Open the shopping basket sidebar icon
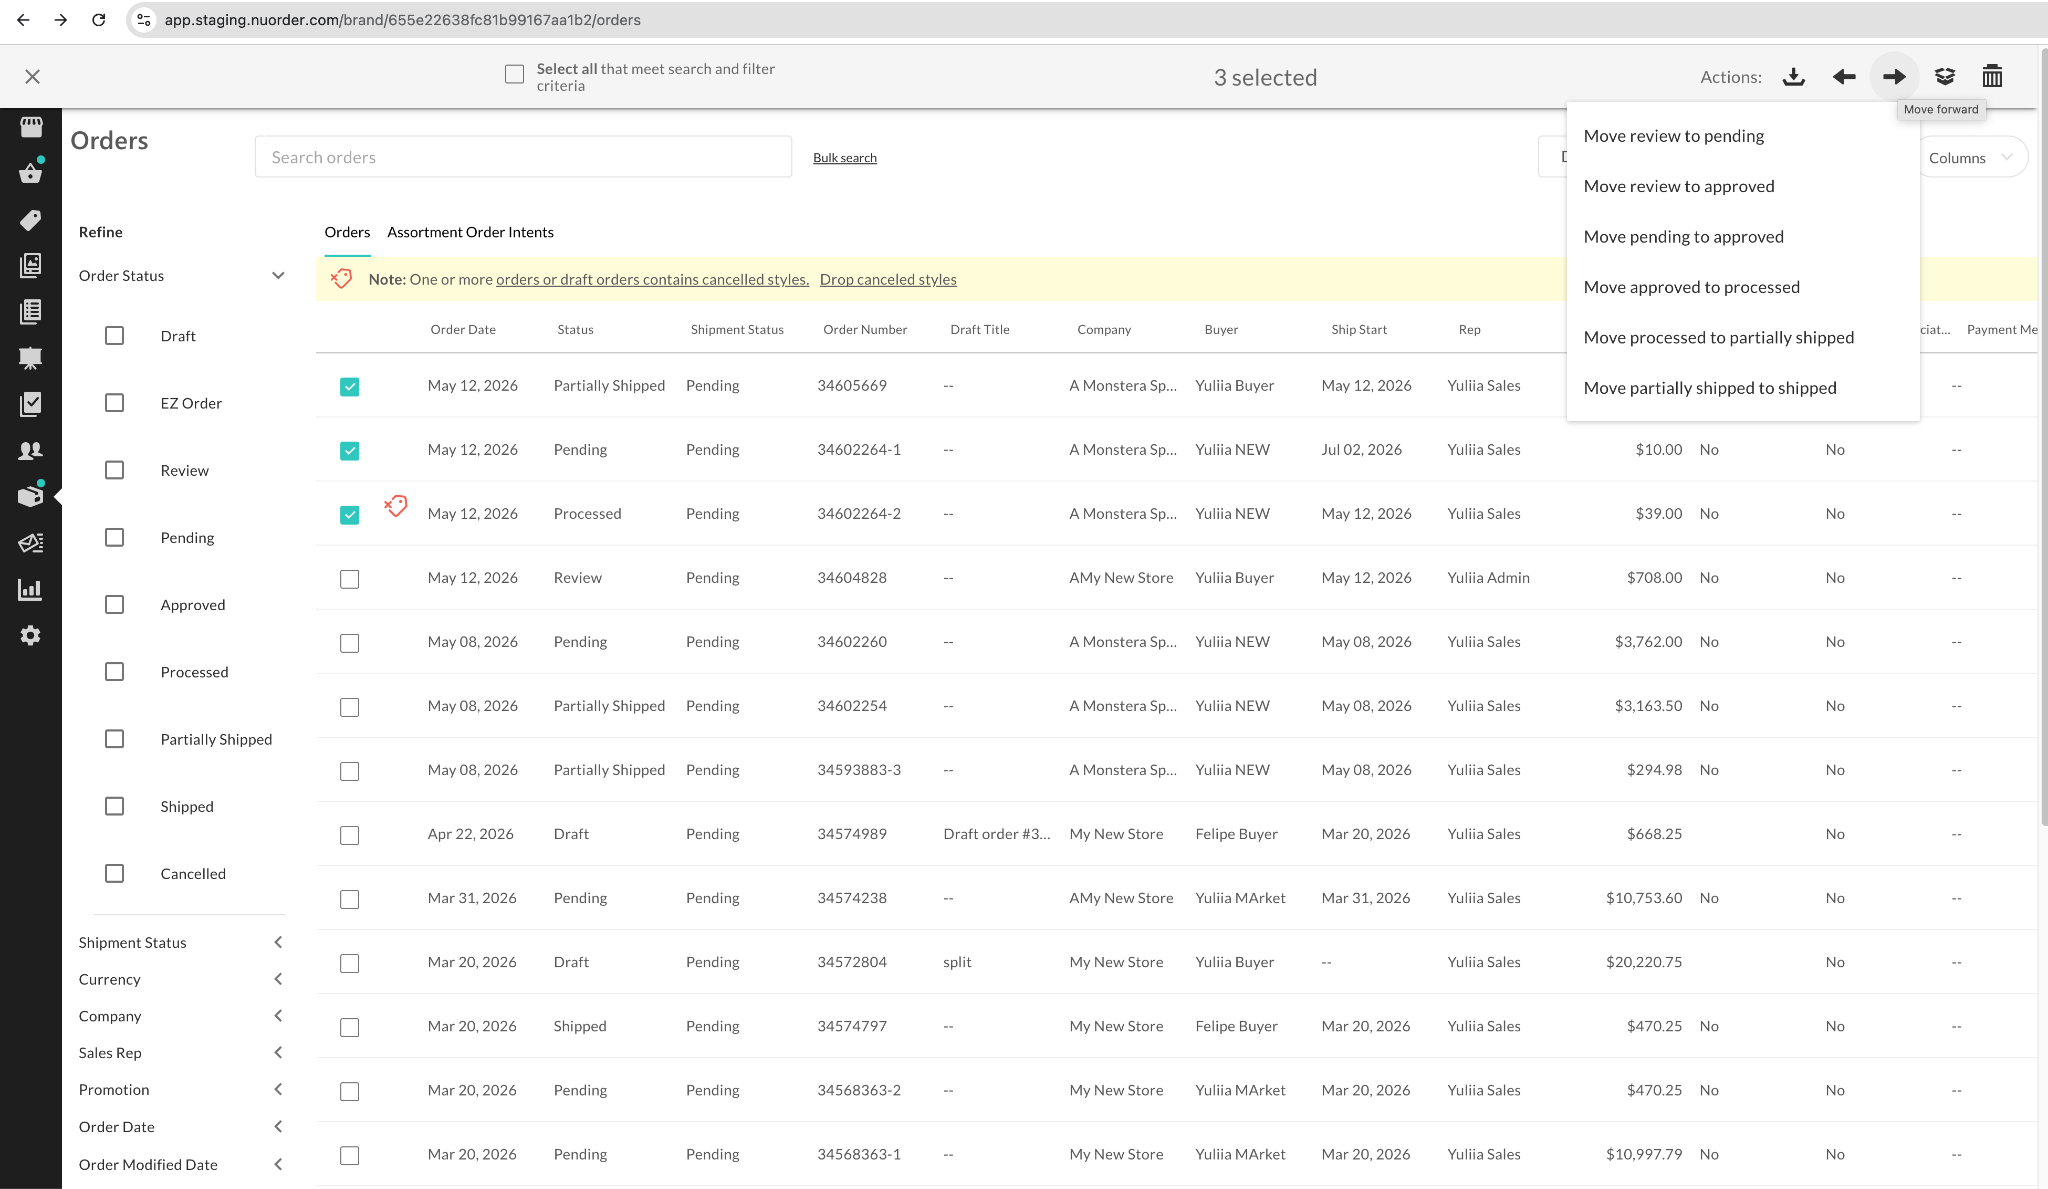The height and width of the screenshot is (1189, 2048). pyautogui.click(x=31, y=173)
